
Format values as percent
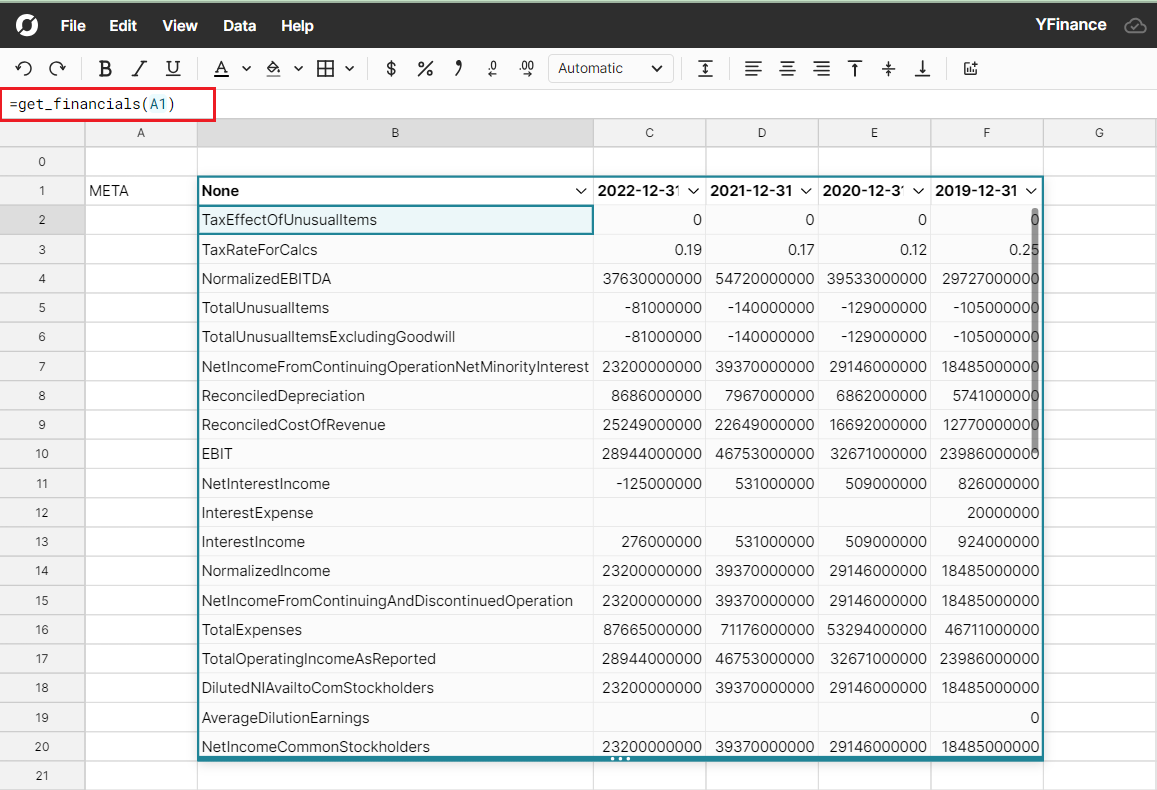tap(425, 68)
